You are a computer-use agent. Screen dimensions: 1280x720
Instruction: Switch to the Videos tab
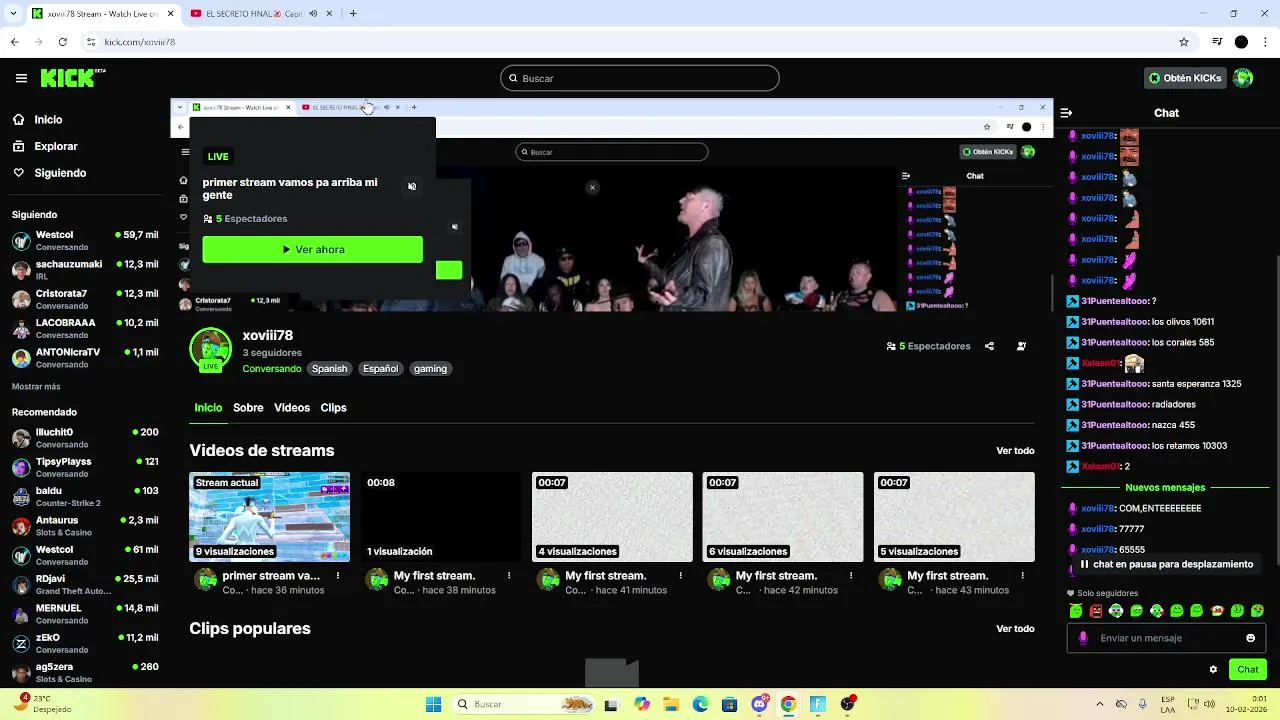coord(292,408)
